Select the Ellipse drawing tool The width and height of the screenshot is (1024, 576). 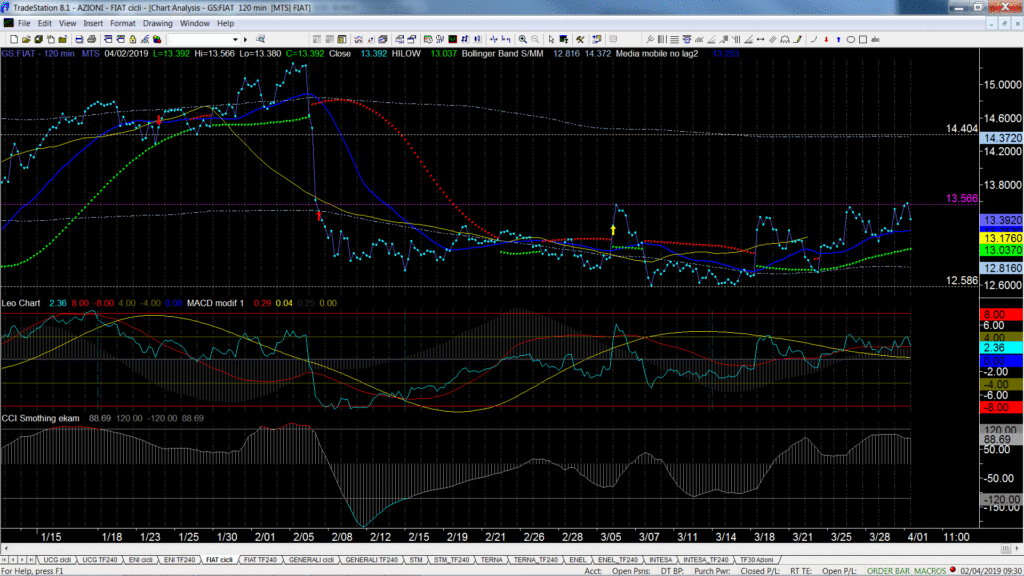(851, 39)
